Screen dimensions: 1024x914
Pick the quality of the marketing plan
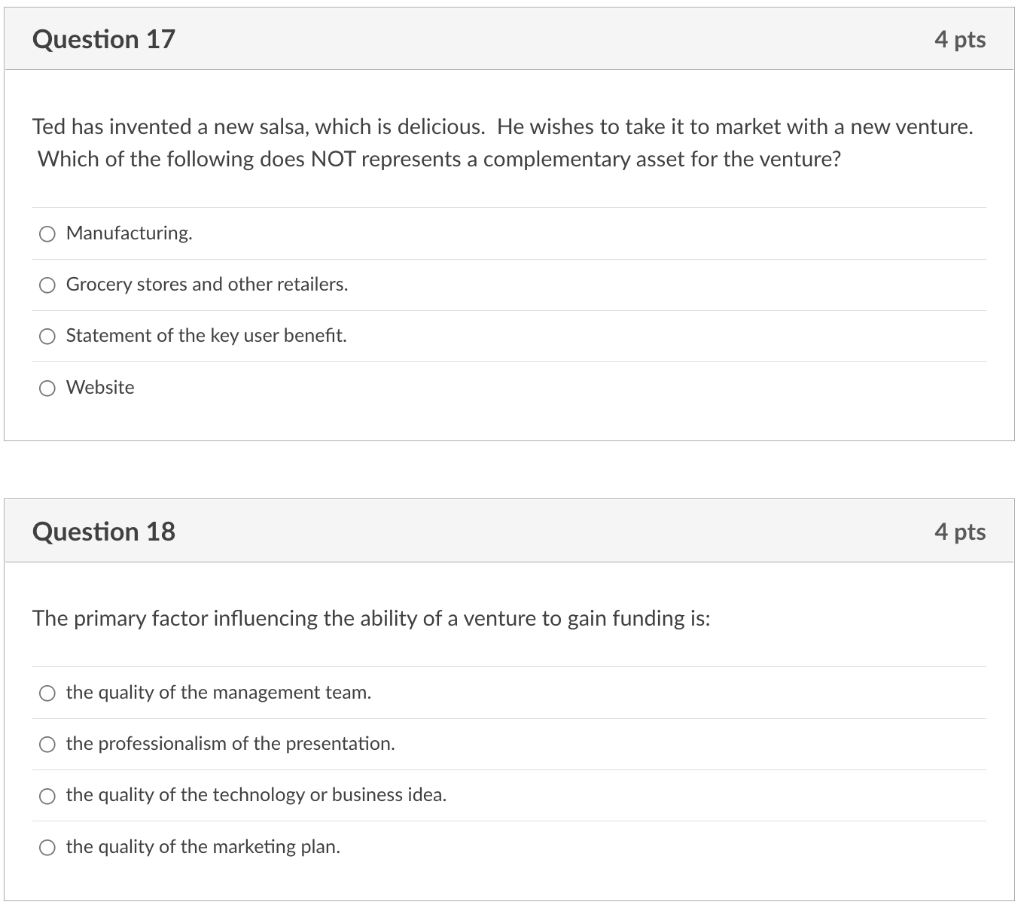[x=47, y=846]
